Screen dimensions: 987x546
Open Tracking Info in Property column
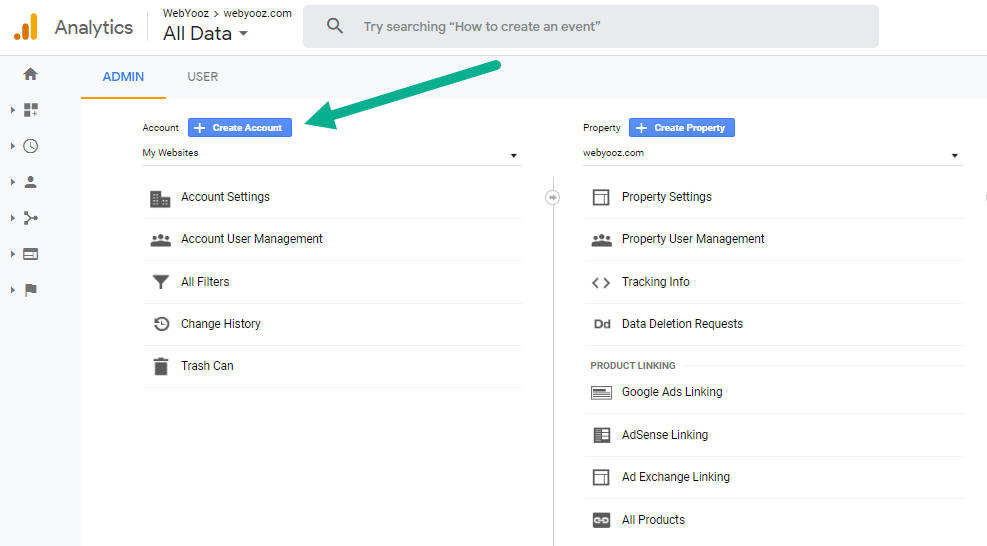(655, 282)
